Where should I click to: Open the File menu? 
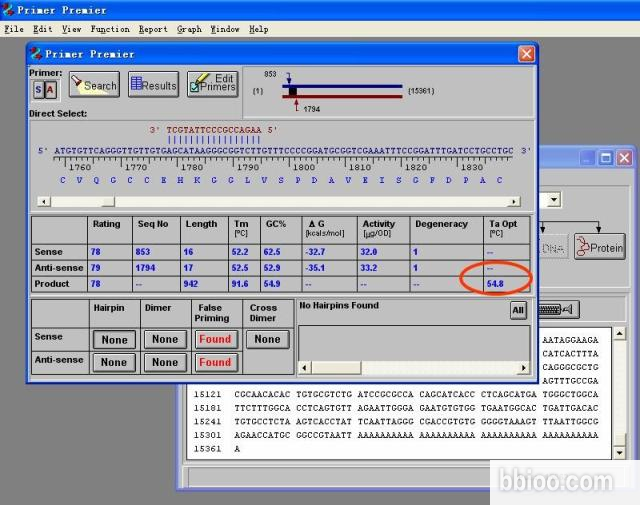[x=14, y=29]
